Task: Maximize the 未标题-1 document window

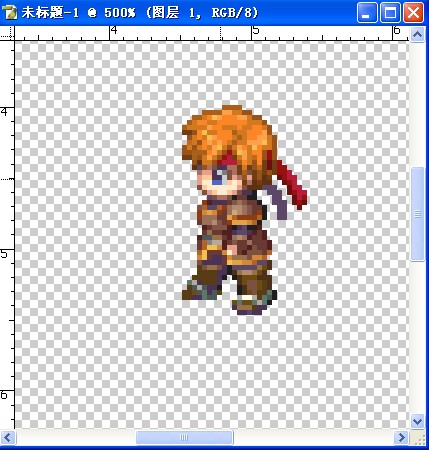Action: coord(390,13)
